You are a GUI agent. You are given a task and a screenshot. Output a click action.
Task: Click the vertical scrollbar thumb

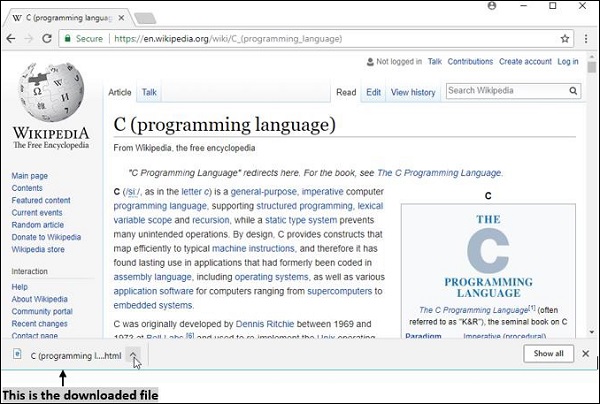592,67
